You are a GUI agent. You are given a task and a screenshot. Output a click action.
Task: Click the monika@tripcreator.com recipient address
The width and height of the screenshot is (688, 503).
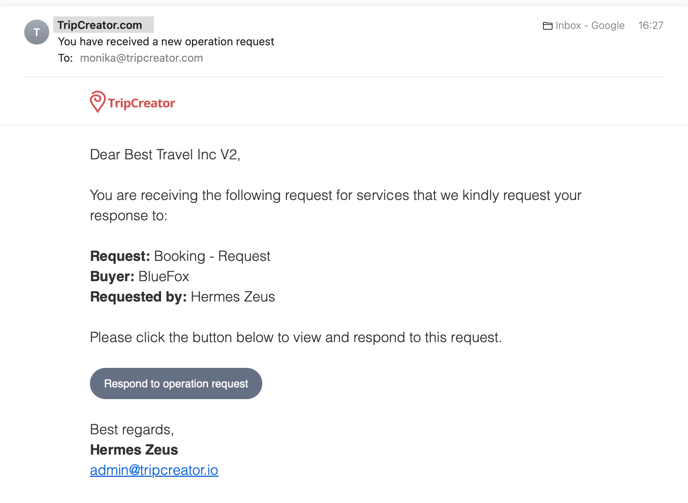point(141,58)
